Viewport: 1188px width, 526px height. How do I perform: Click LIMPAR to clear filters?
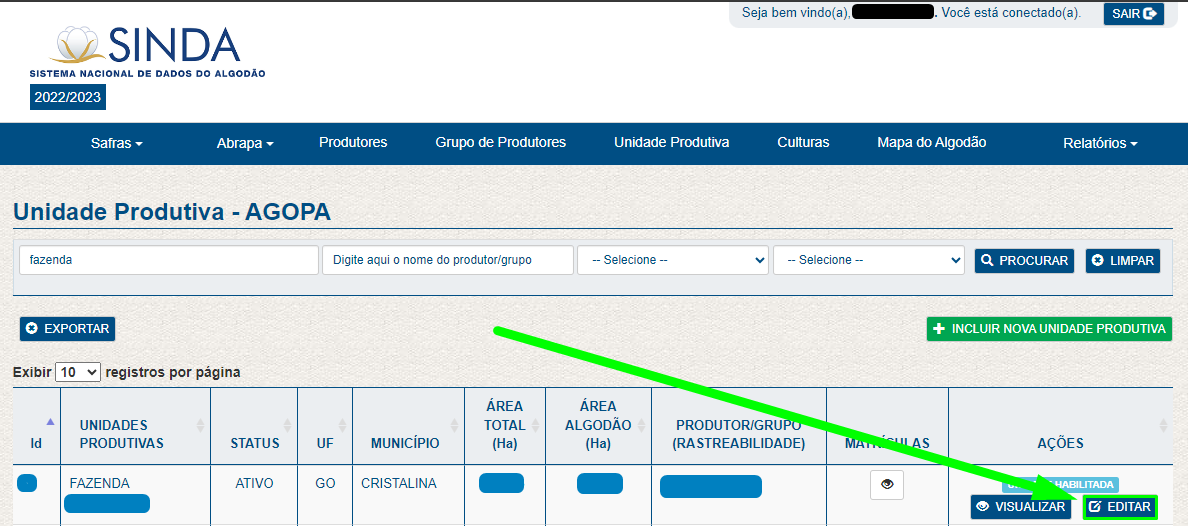click(x=1122, y=261)
